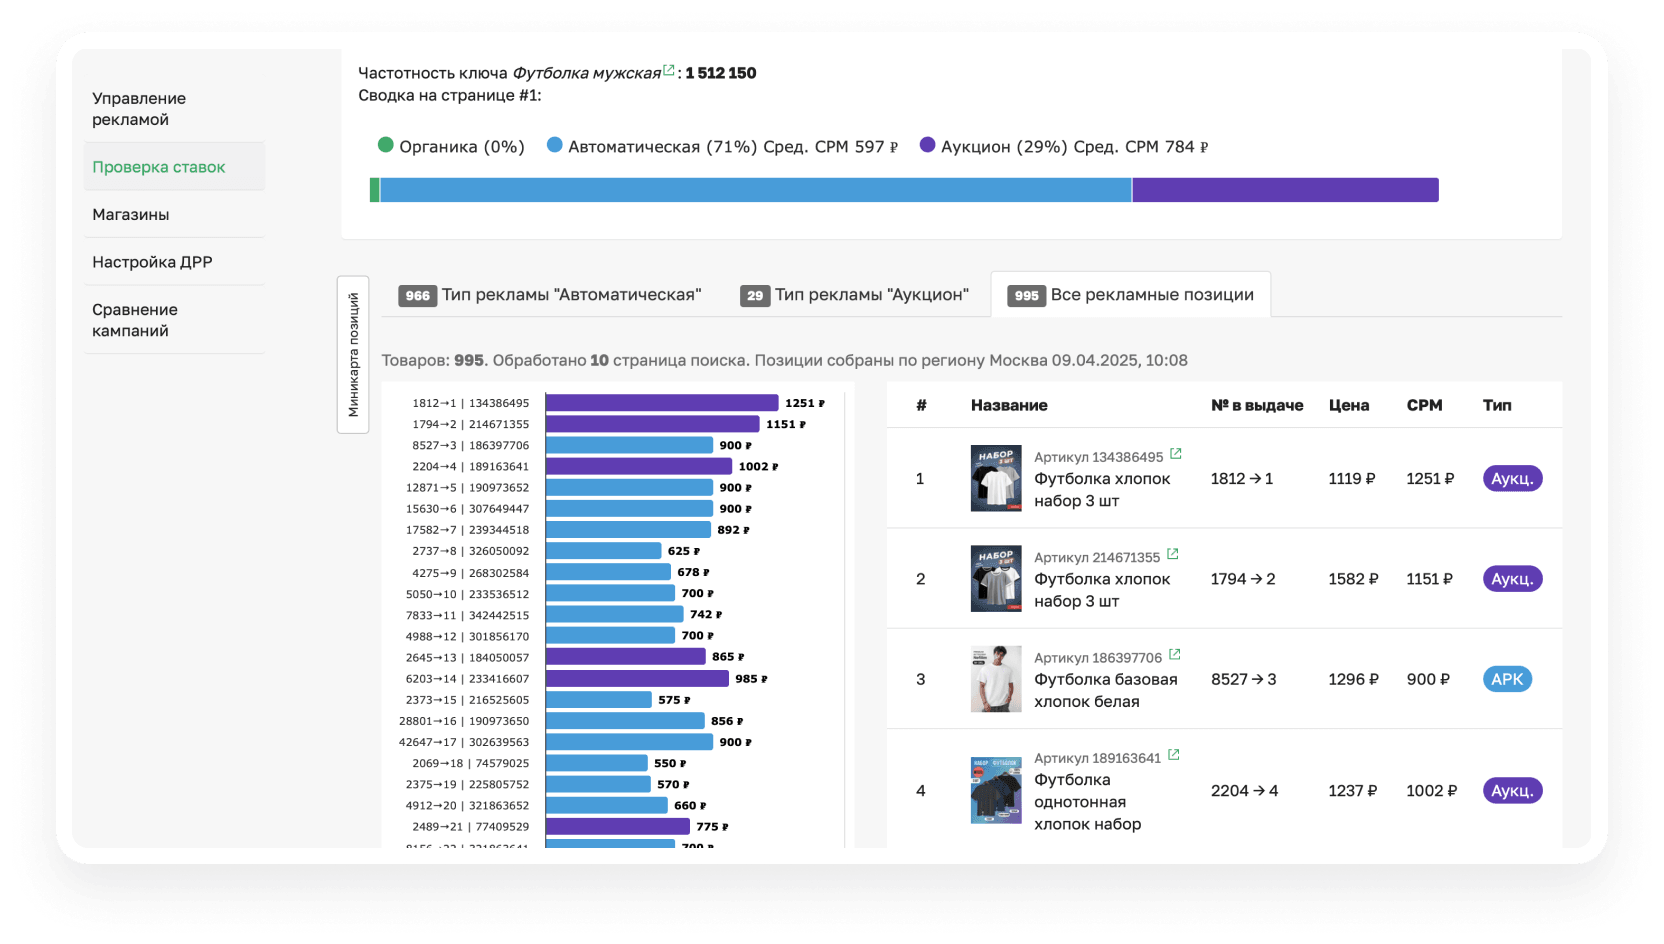Open external link icon for Артикул 134386495
Image resolution: width=1664 pixels, height=944 pixels.
[1176, 454]
